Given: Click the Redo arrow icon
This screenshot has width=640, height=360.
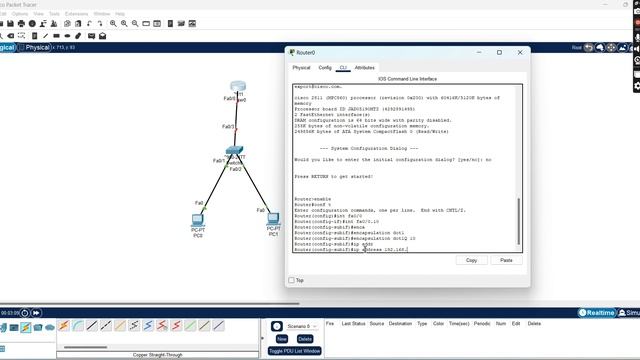Looking at the screenshot, I should coord(100,24).
